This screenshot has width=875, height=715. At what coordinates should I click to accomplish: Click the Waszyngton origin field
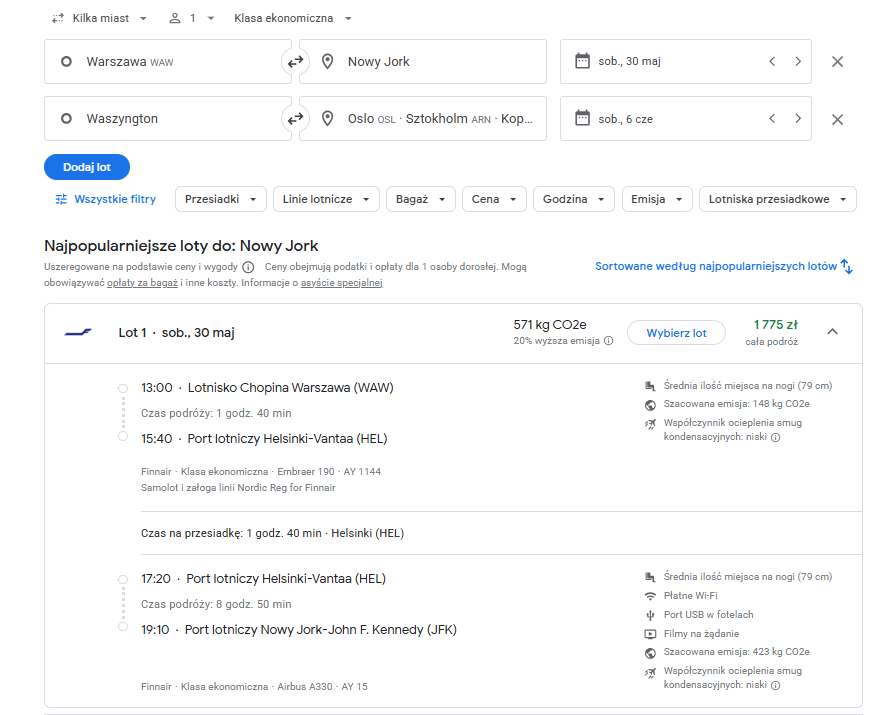pos(167,118)
